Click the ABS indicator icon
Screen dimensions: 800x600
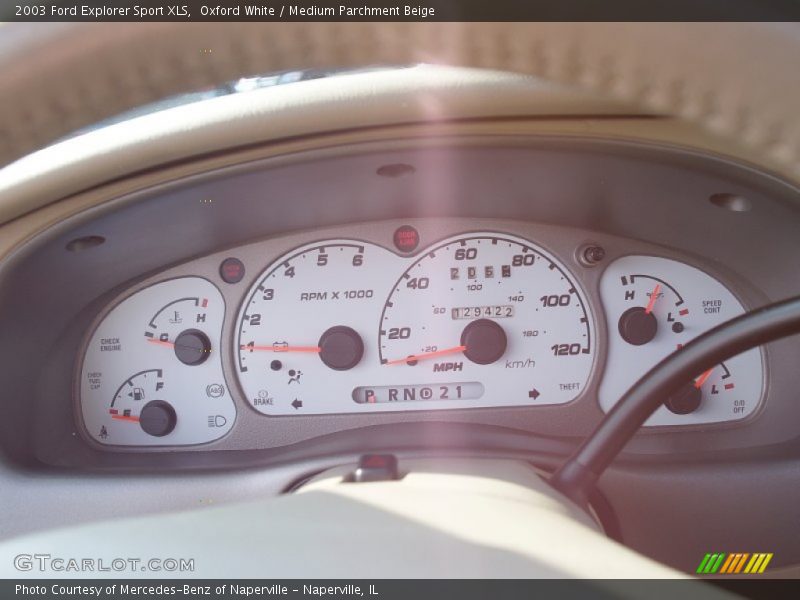coord(214,391)
